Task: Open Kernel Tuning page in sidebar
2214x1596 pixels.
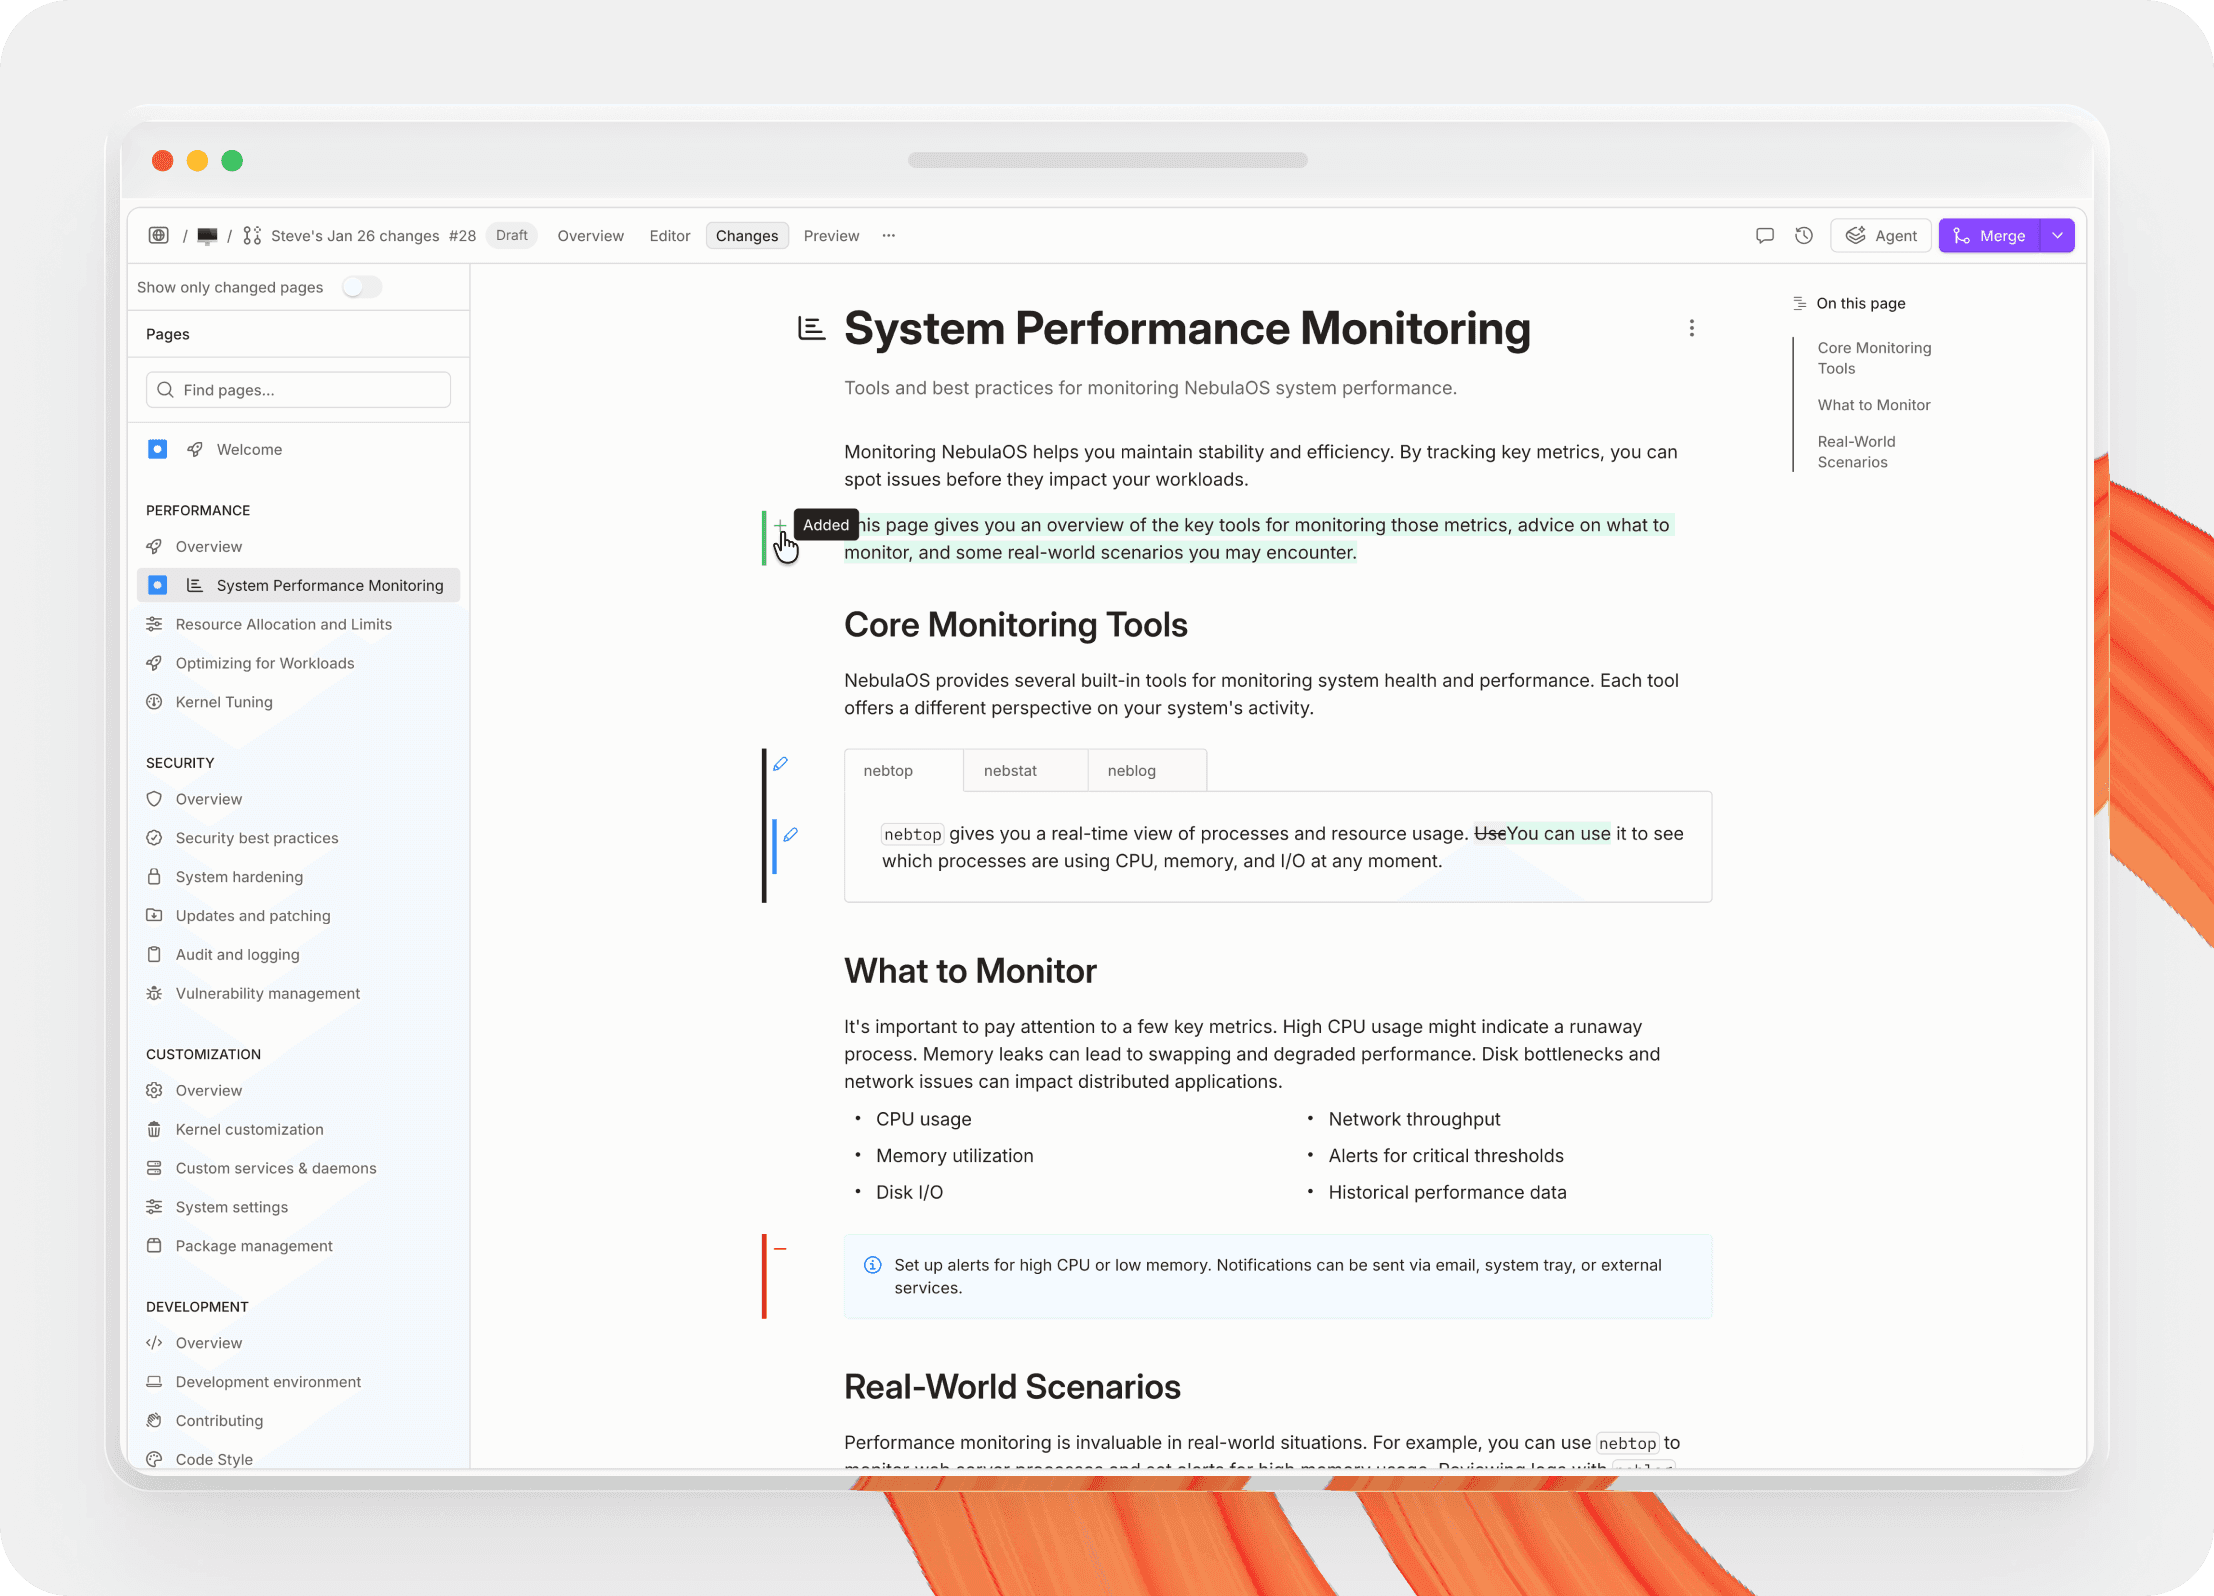Action: pos(224,702)
